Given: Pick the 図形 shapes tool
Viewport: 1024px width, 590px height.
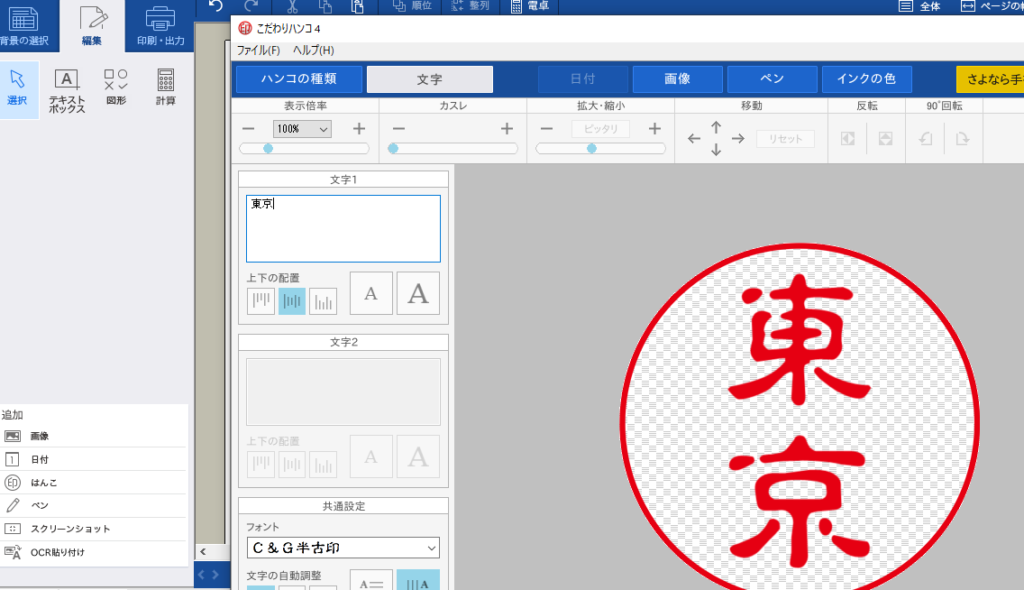Looking at the screenshot, I should click(x=116, y=88).
